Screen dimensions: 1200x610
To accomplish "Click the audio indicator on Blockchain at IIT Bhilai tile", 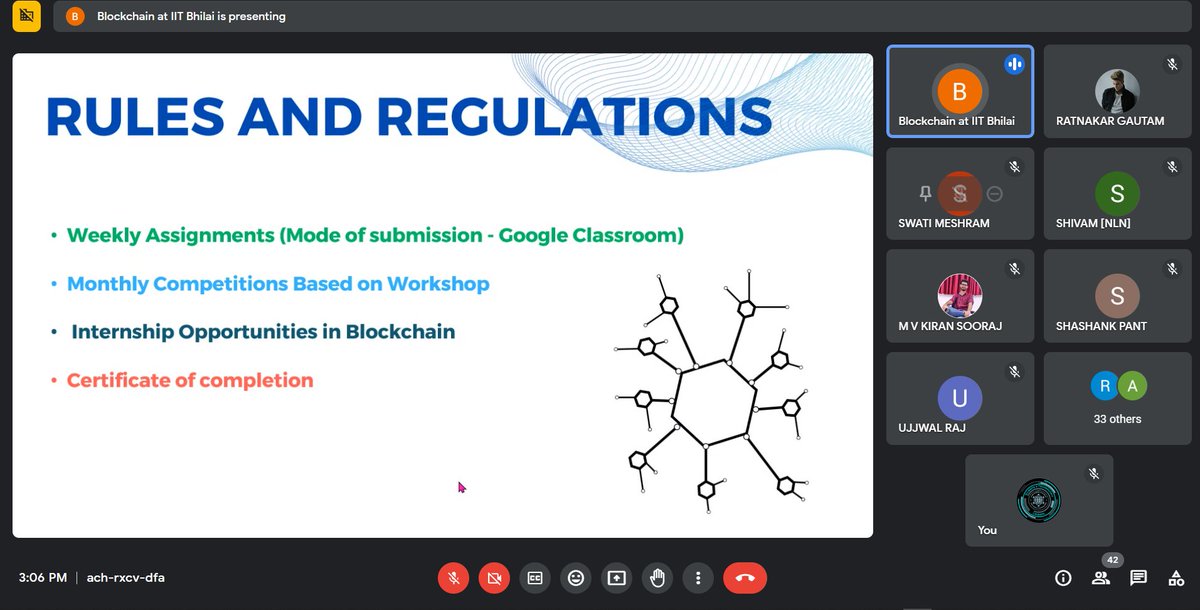I will pyautogui.click(x=1014, y=65).
